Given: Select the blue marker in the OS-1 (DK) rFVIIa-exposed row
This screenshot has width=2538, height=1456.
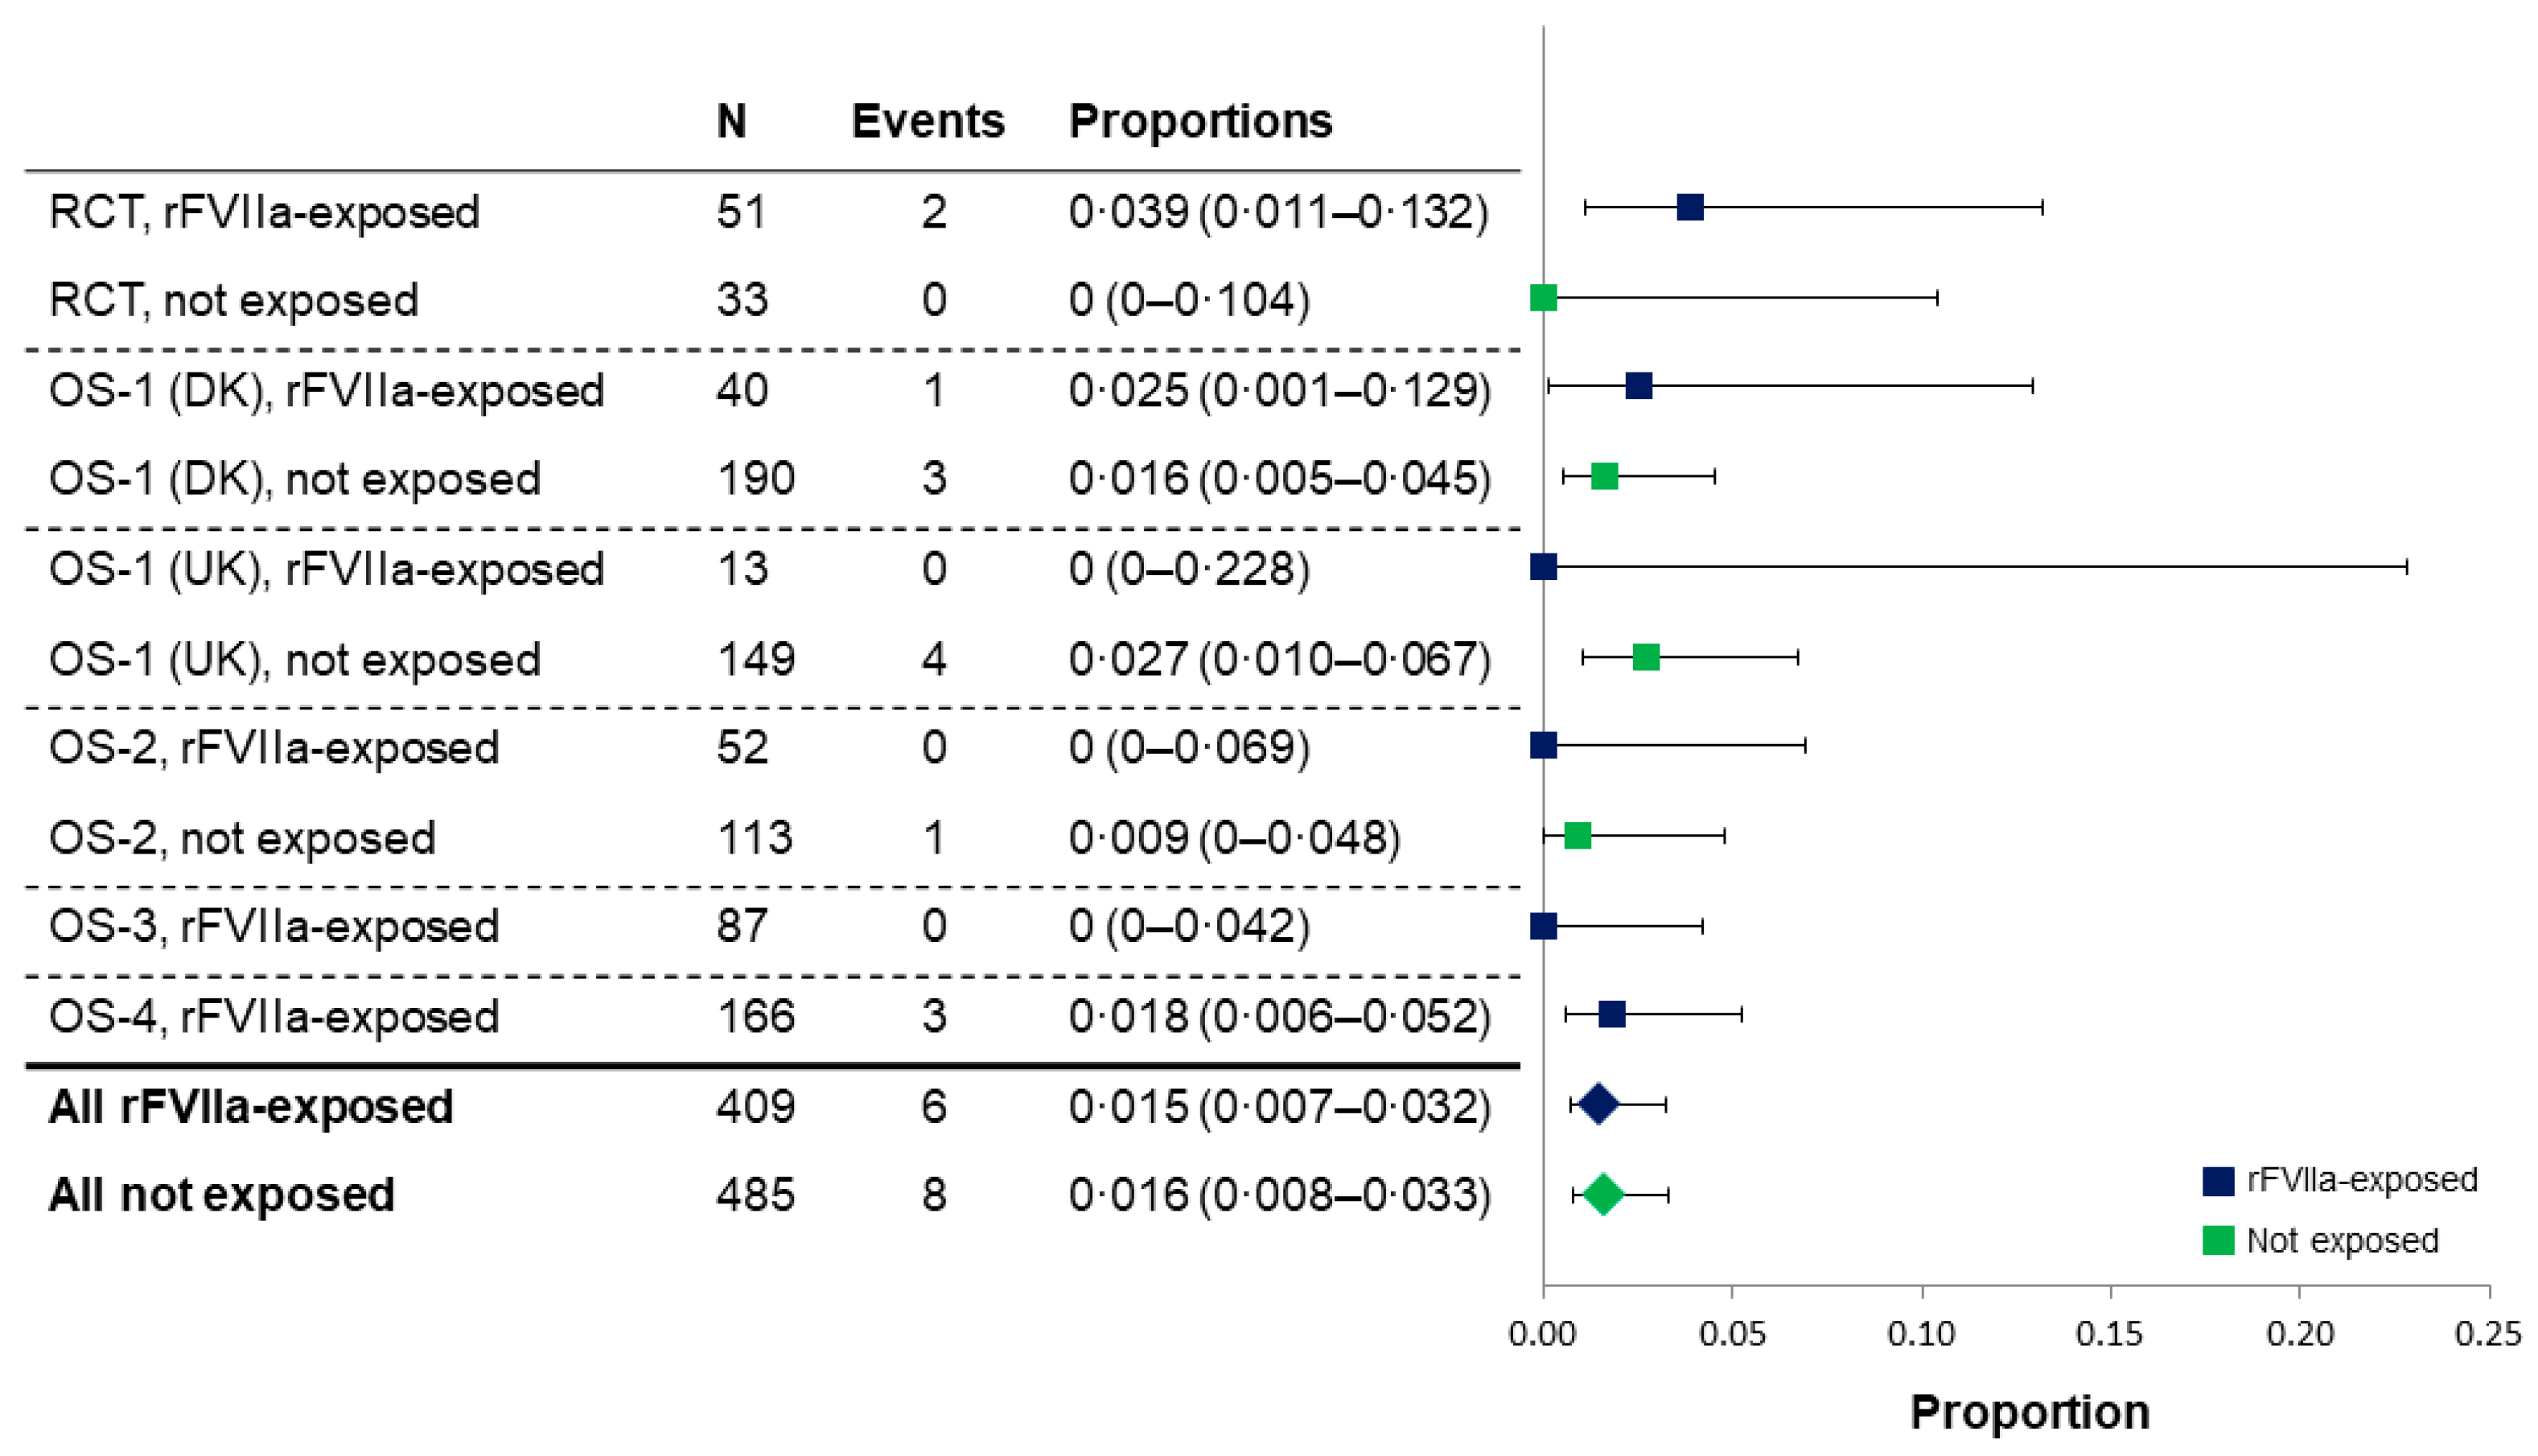Looking at the screenshot, I should click(1638, 386).
